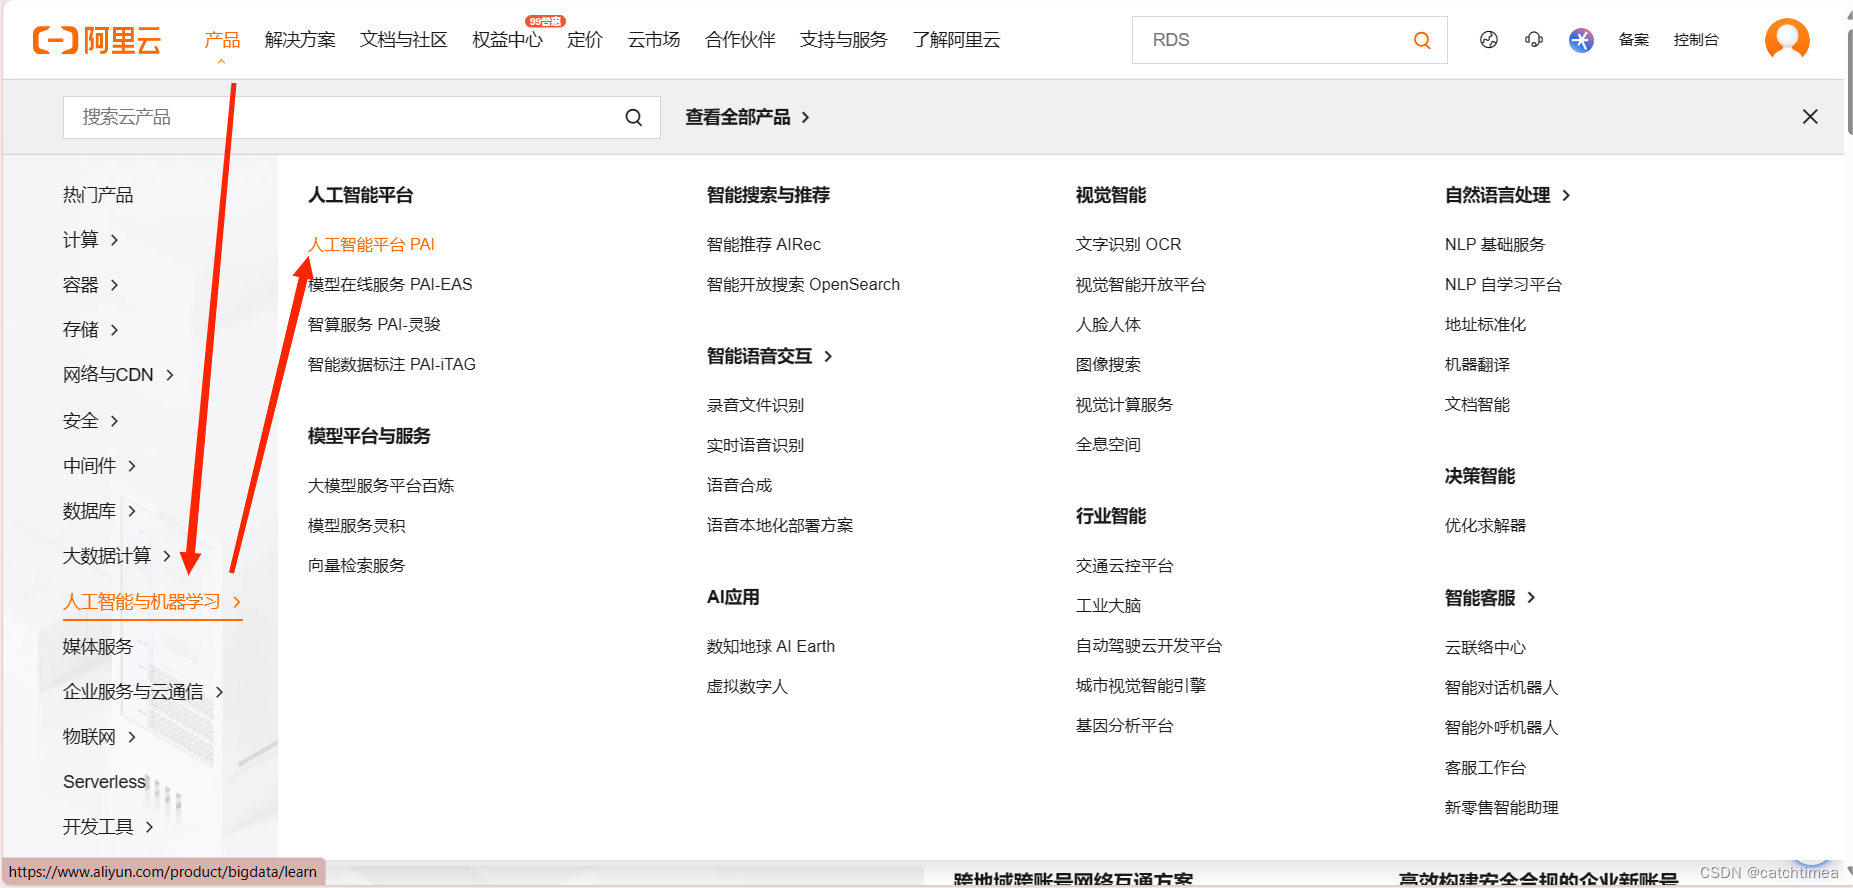Expand the 网络与CDN category

coord(119,375)
